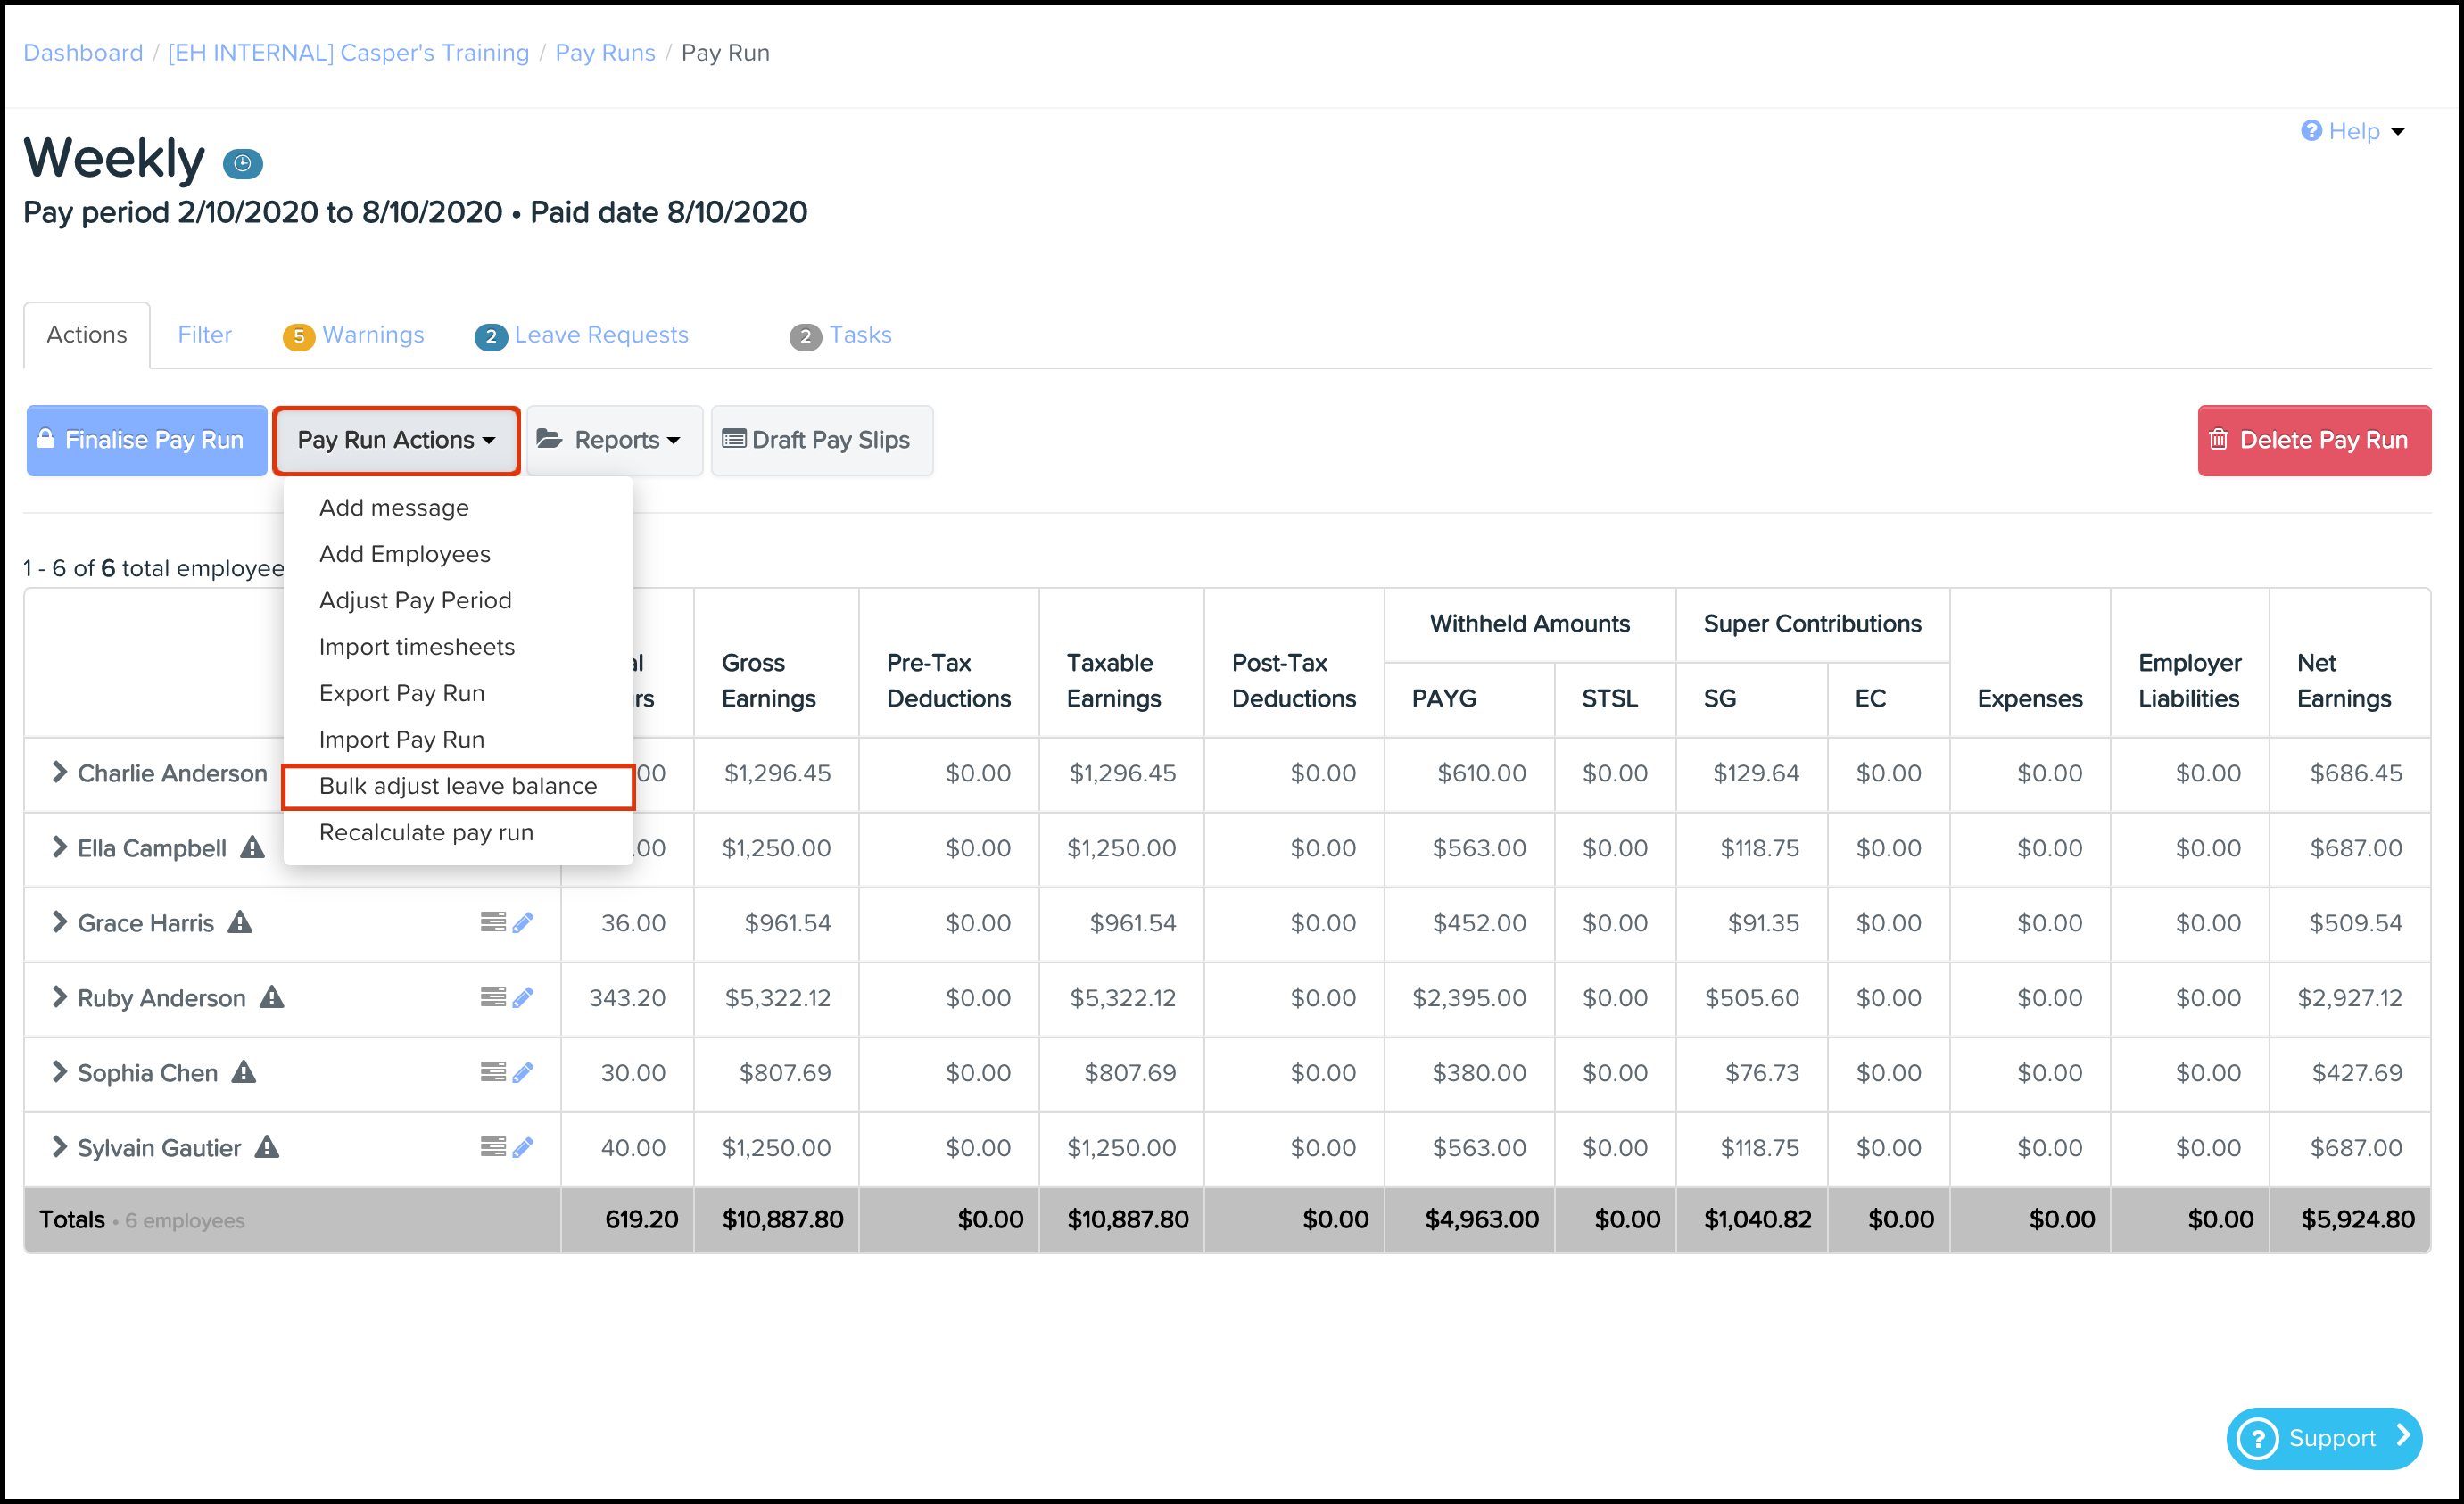Click the clock icon beside Weekly heading
This screenshot has height=1504, width=2464.
[x=242, y=163]
